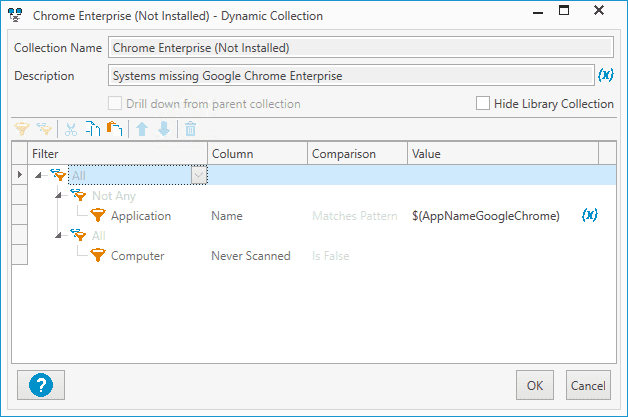Click the Delete trash can icon

pos(190,129)
